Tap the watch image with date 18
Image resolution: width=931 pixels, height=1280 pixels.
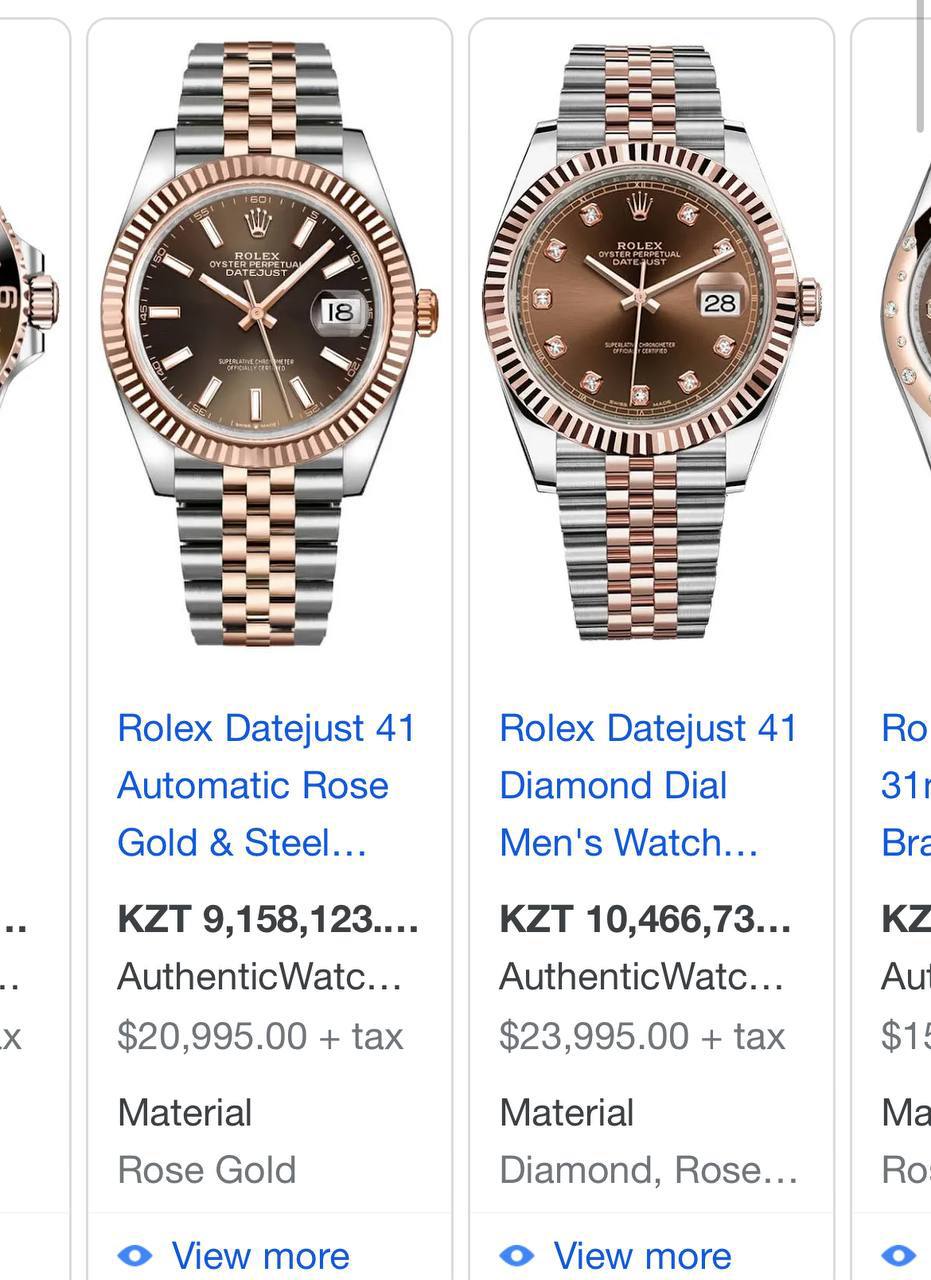pos(268,340)
